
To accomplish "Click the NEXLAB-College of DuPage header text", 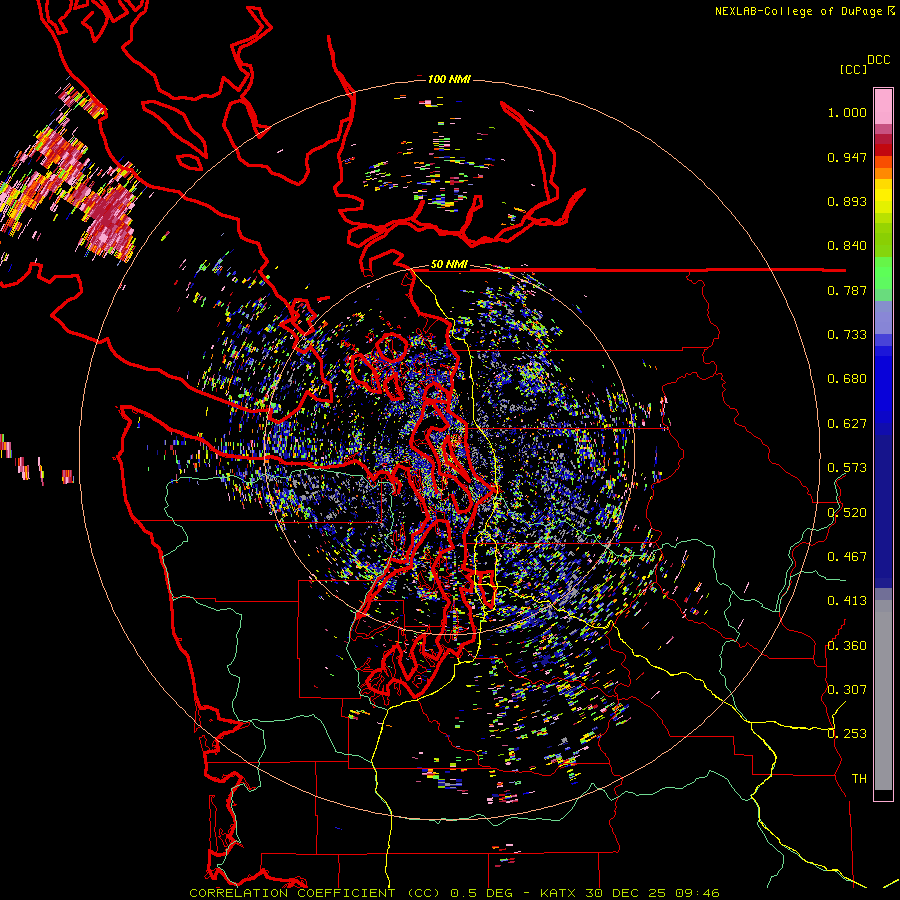I will pyautogui.click(x=798, y=11).
